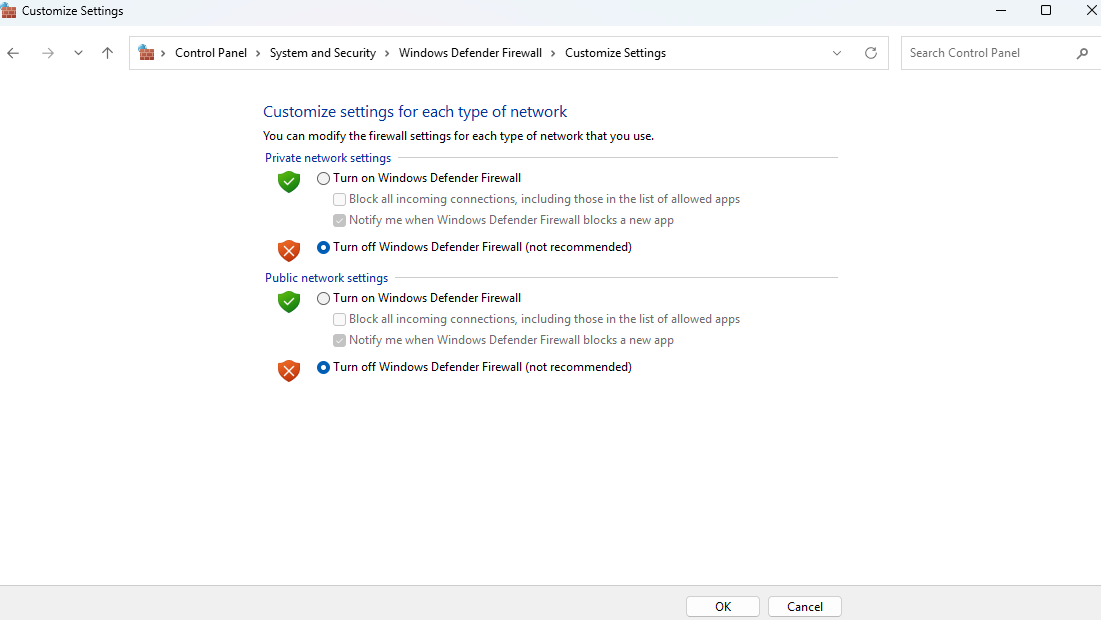The image size is (1101, 620).
Task: Refresh the Customize Settings page
Action: pyautogui.click(x=871, y=53)
